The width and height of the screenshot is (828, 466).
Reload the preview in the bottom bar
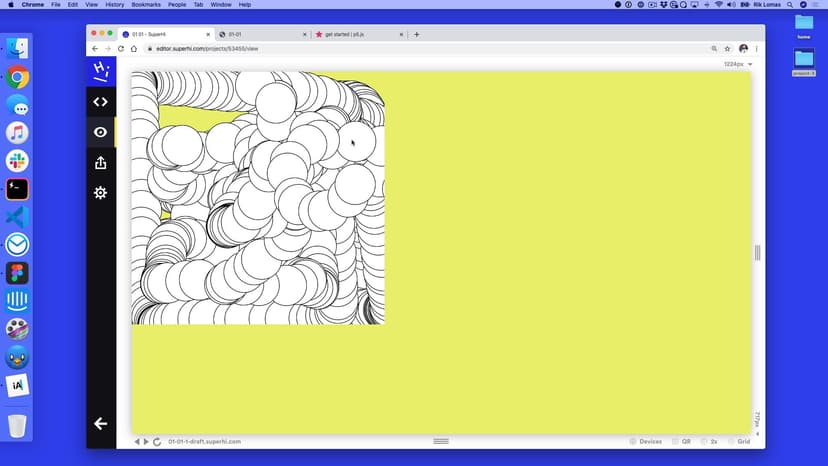coord(157,441)
